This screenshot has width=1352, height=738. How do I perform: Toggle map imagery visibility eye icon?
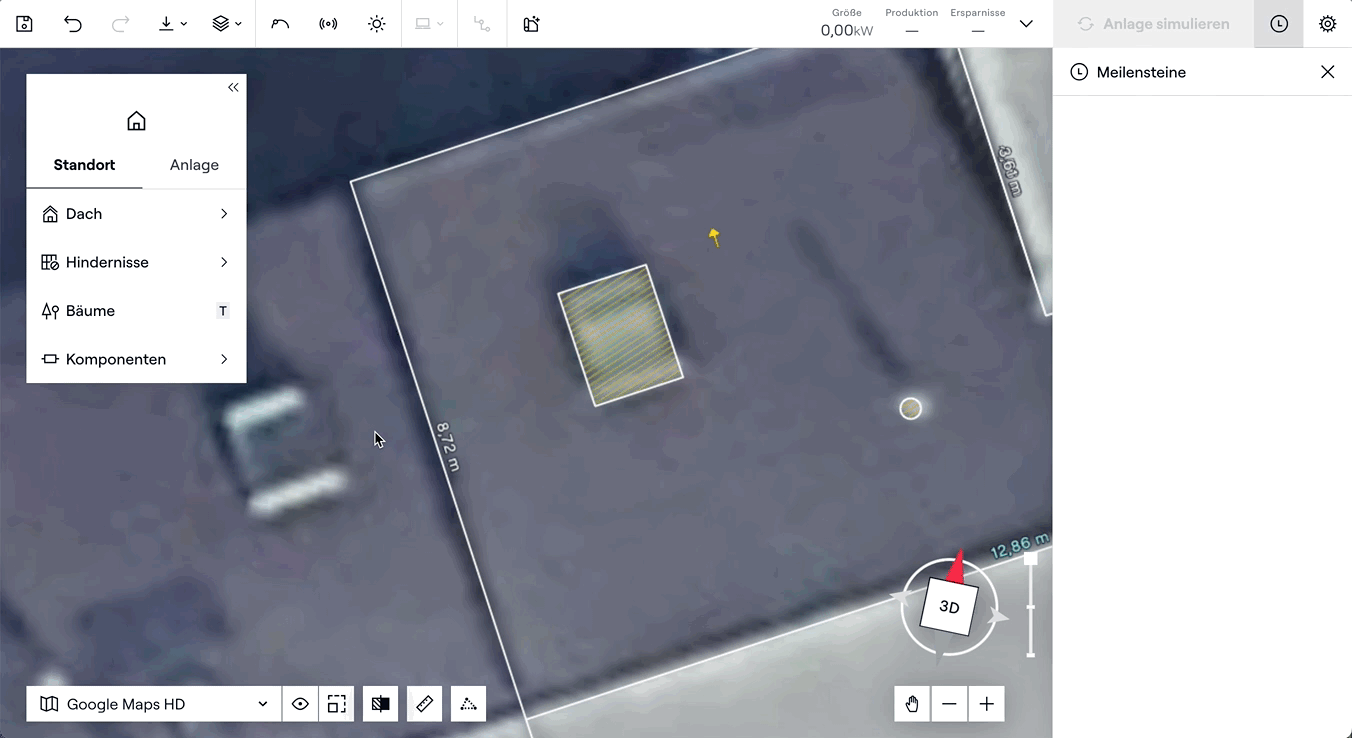(300, 704)
